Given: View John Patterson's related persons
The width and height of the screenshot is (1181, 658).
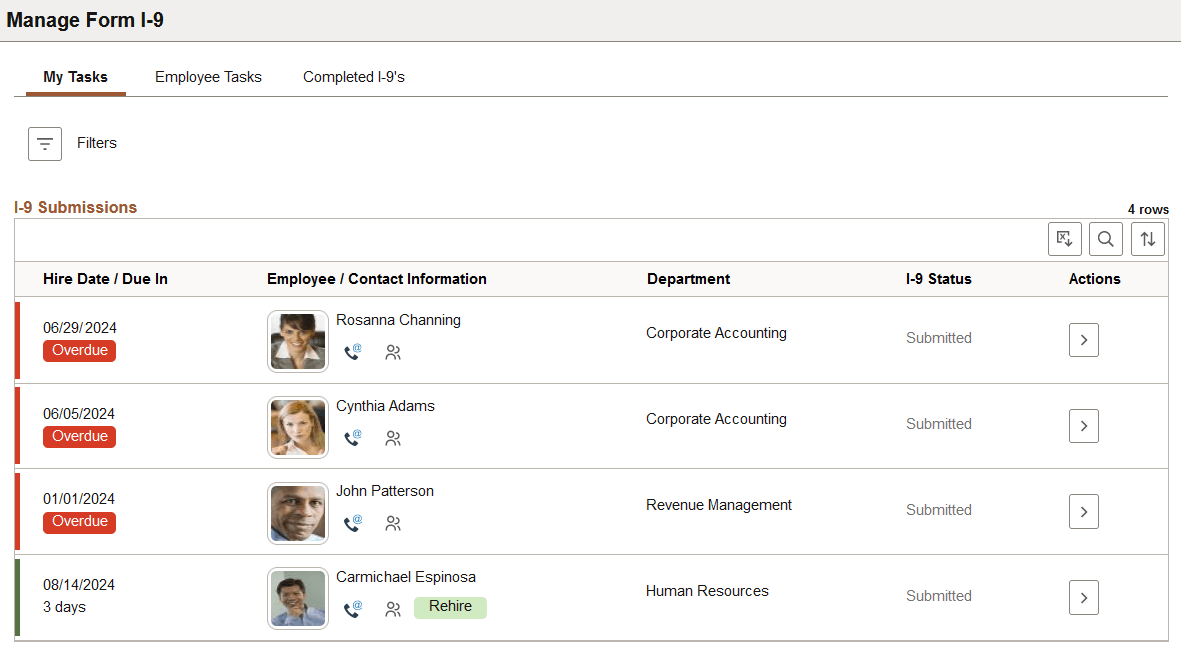Looking at the screenshot, I should point(393,523).
